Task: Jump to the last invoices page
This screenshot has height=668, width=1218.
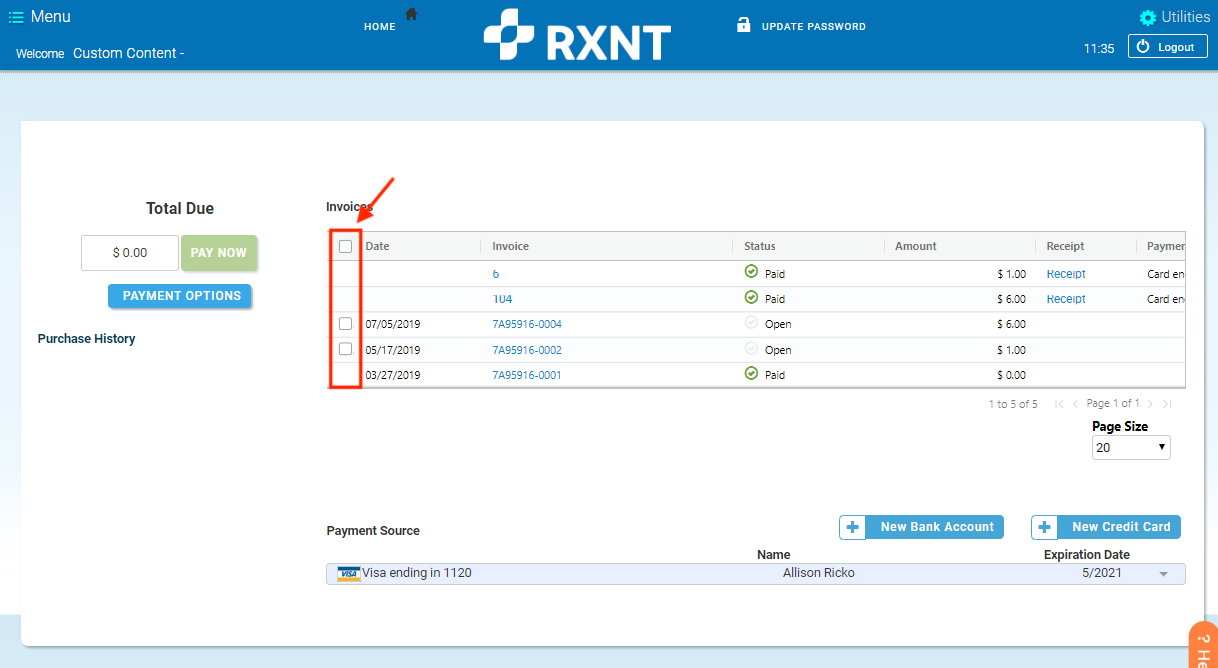Action: [1166, 404]
